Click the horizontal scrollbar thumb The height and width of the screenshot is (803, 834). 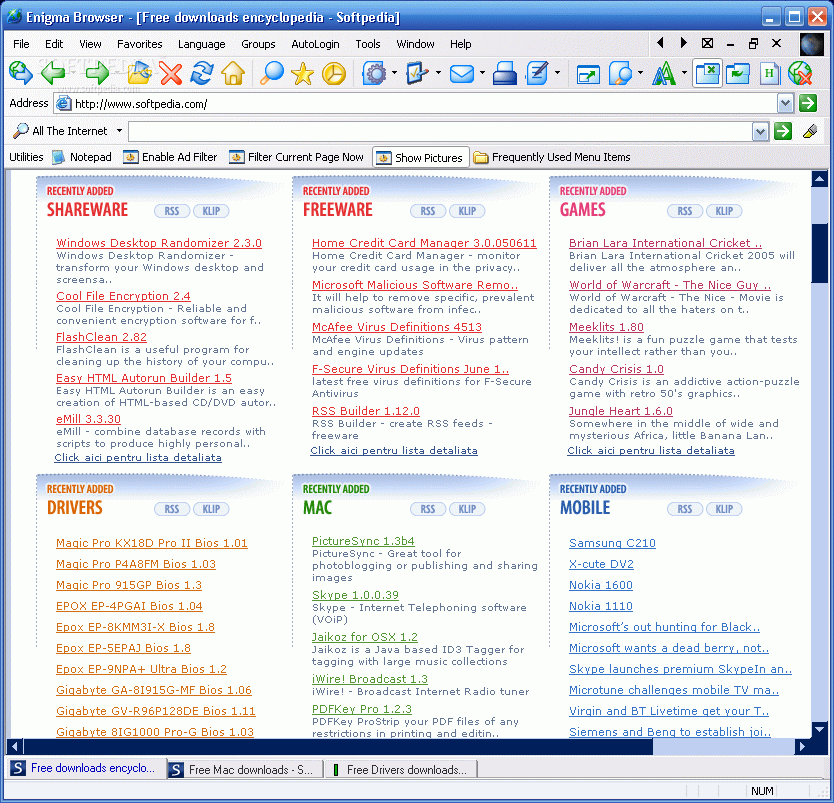pyautogui.click(x=338, y=747)
